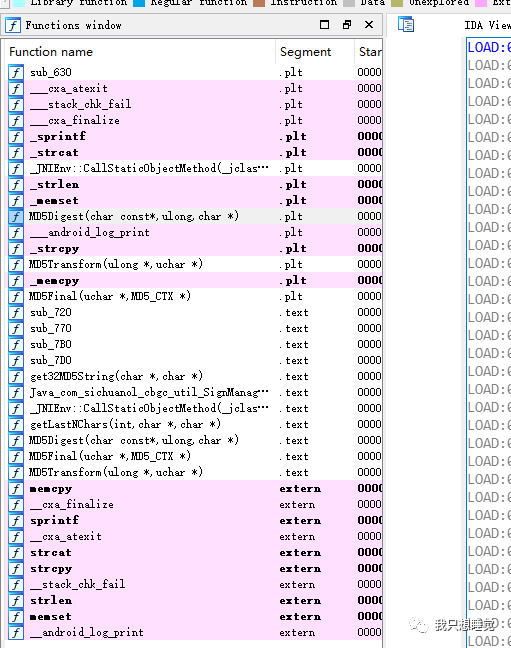Click the Functions window title icon

[13, 25]
